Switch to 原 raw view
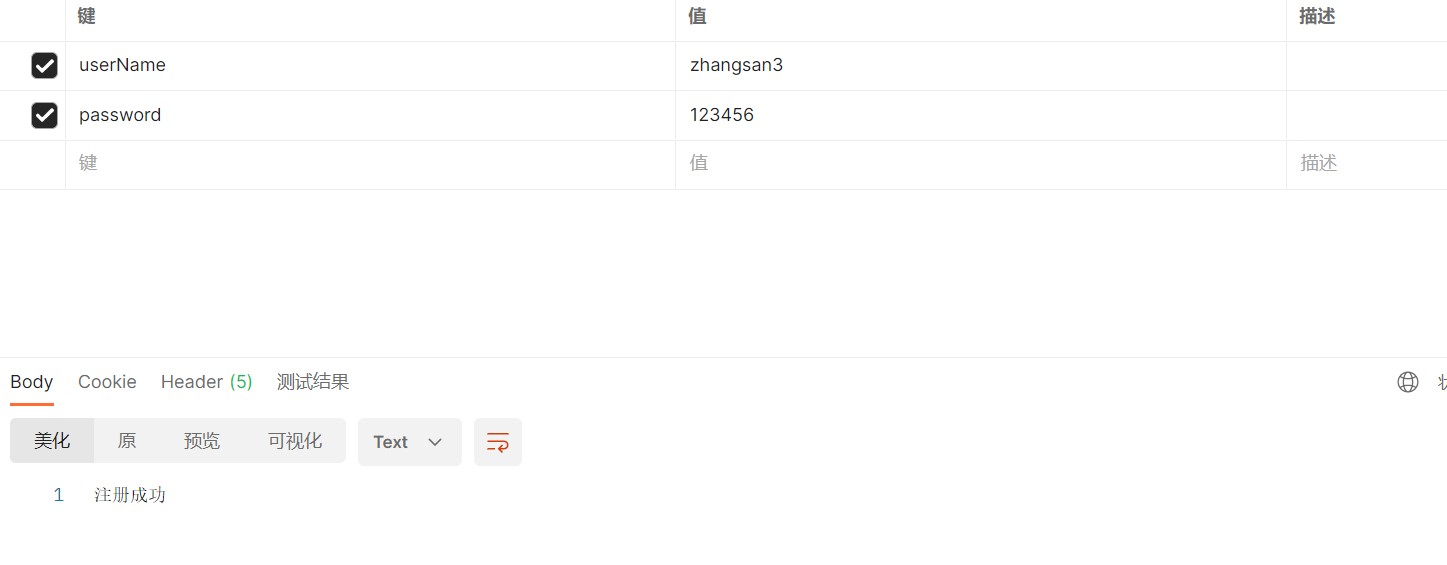Viewport: 1447px width, 565px height. coord(127,441)
